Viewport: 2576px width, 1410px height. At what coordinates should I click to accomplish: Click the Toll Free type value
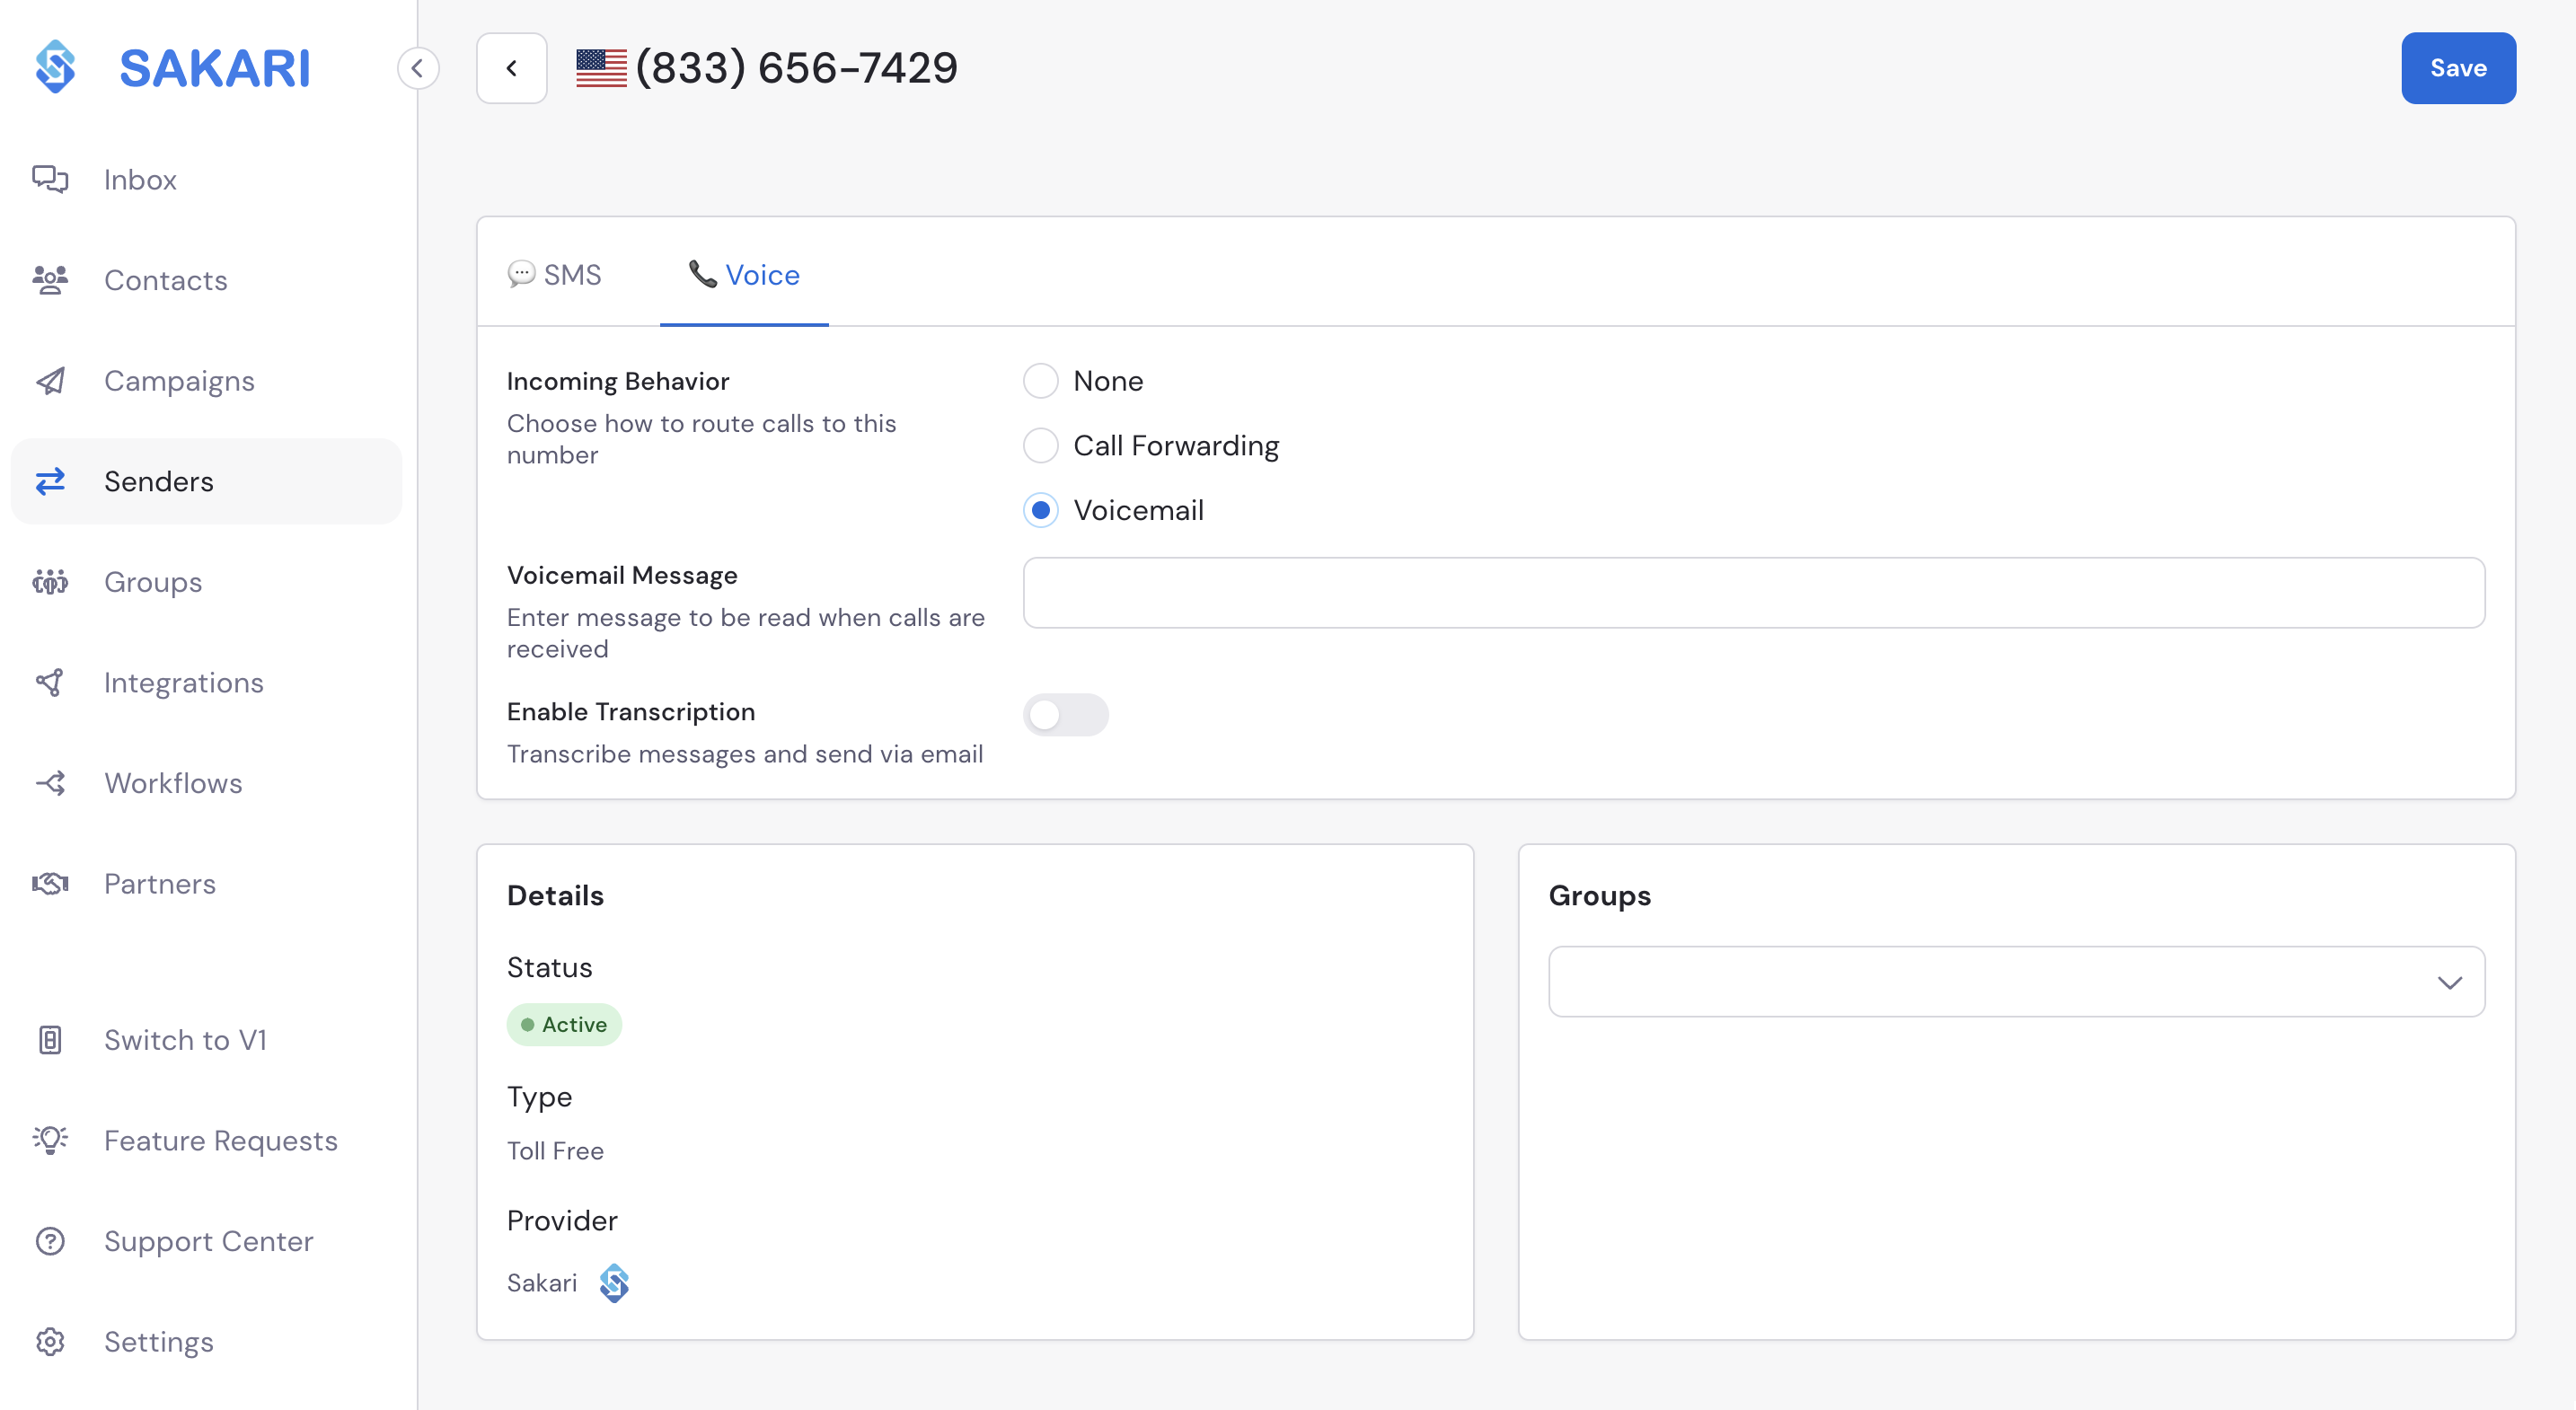[x=555, y=1151]
